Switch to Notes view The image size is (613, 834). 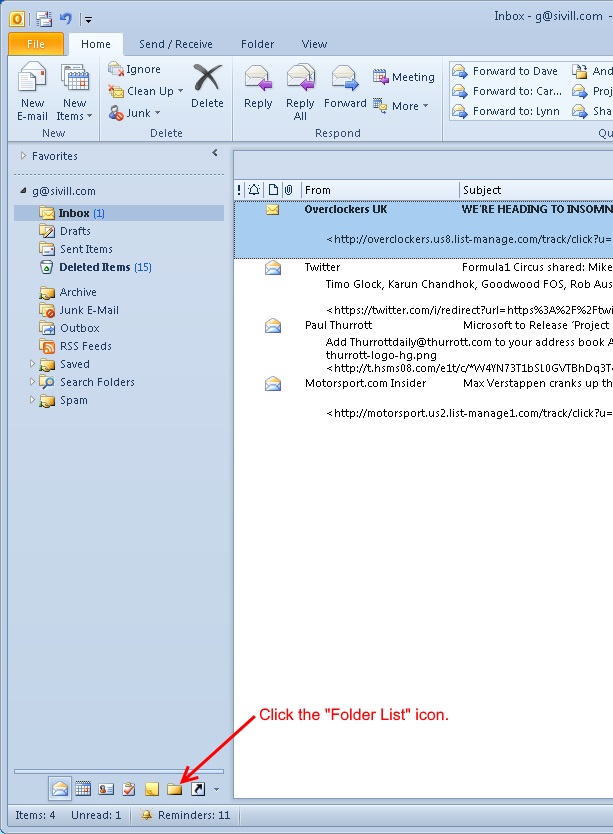152,789
